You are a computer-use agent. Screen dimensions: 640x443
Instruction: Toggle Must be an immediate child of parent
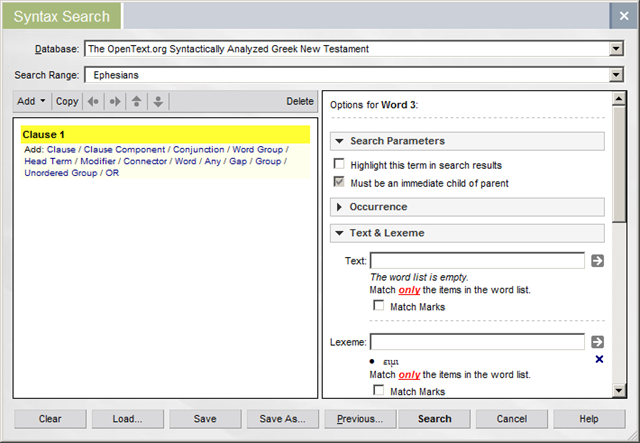coord(340,183)
